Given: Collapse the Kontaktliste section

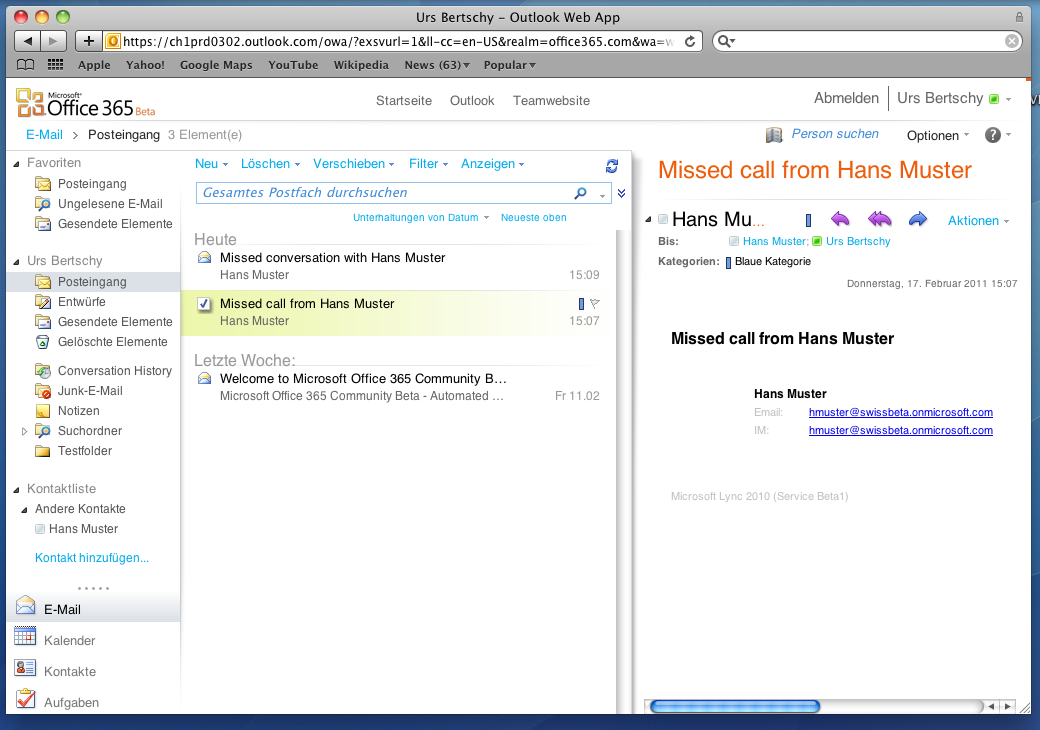Looking at the screenshot, I should tap(17, 489).
